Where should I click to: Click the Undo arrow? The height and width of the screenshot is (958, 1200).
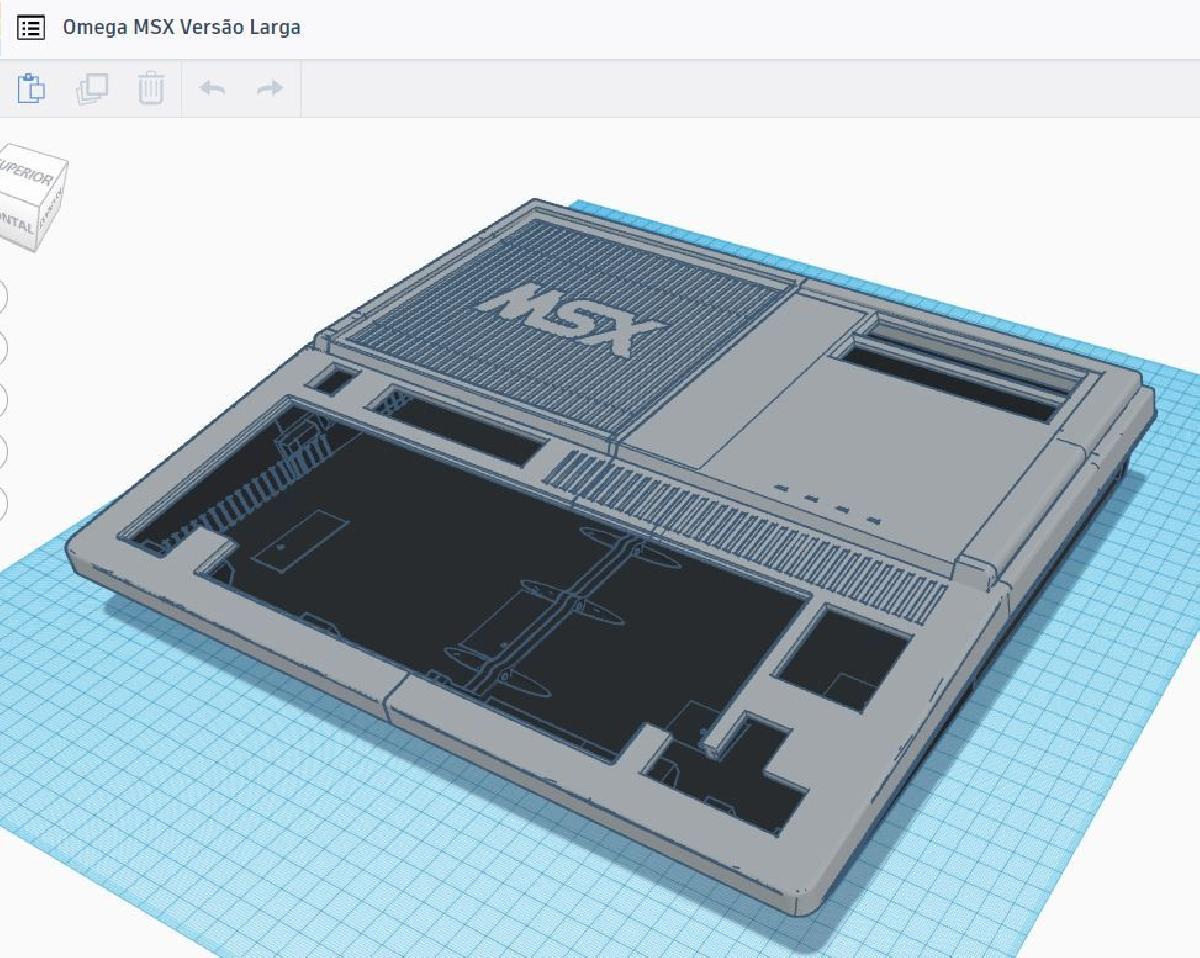tap(212, 88)
